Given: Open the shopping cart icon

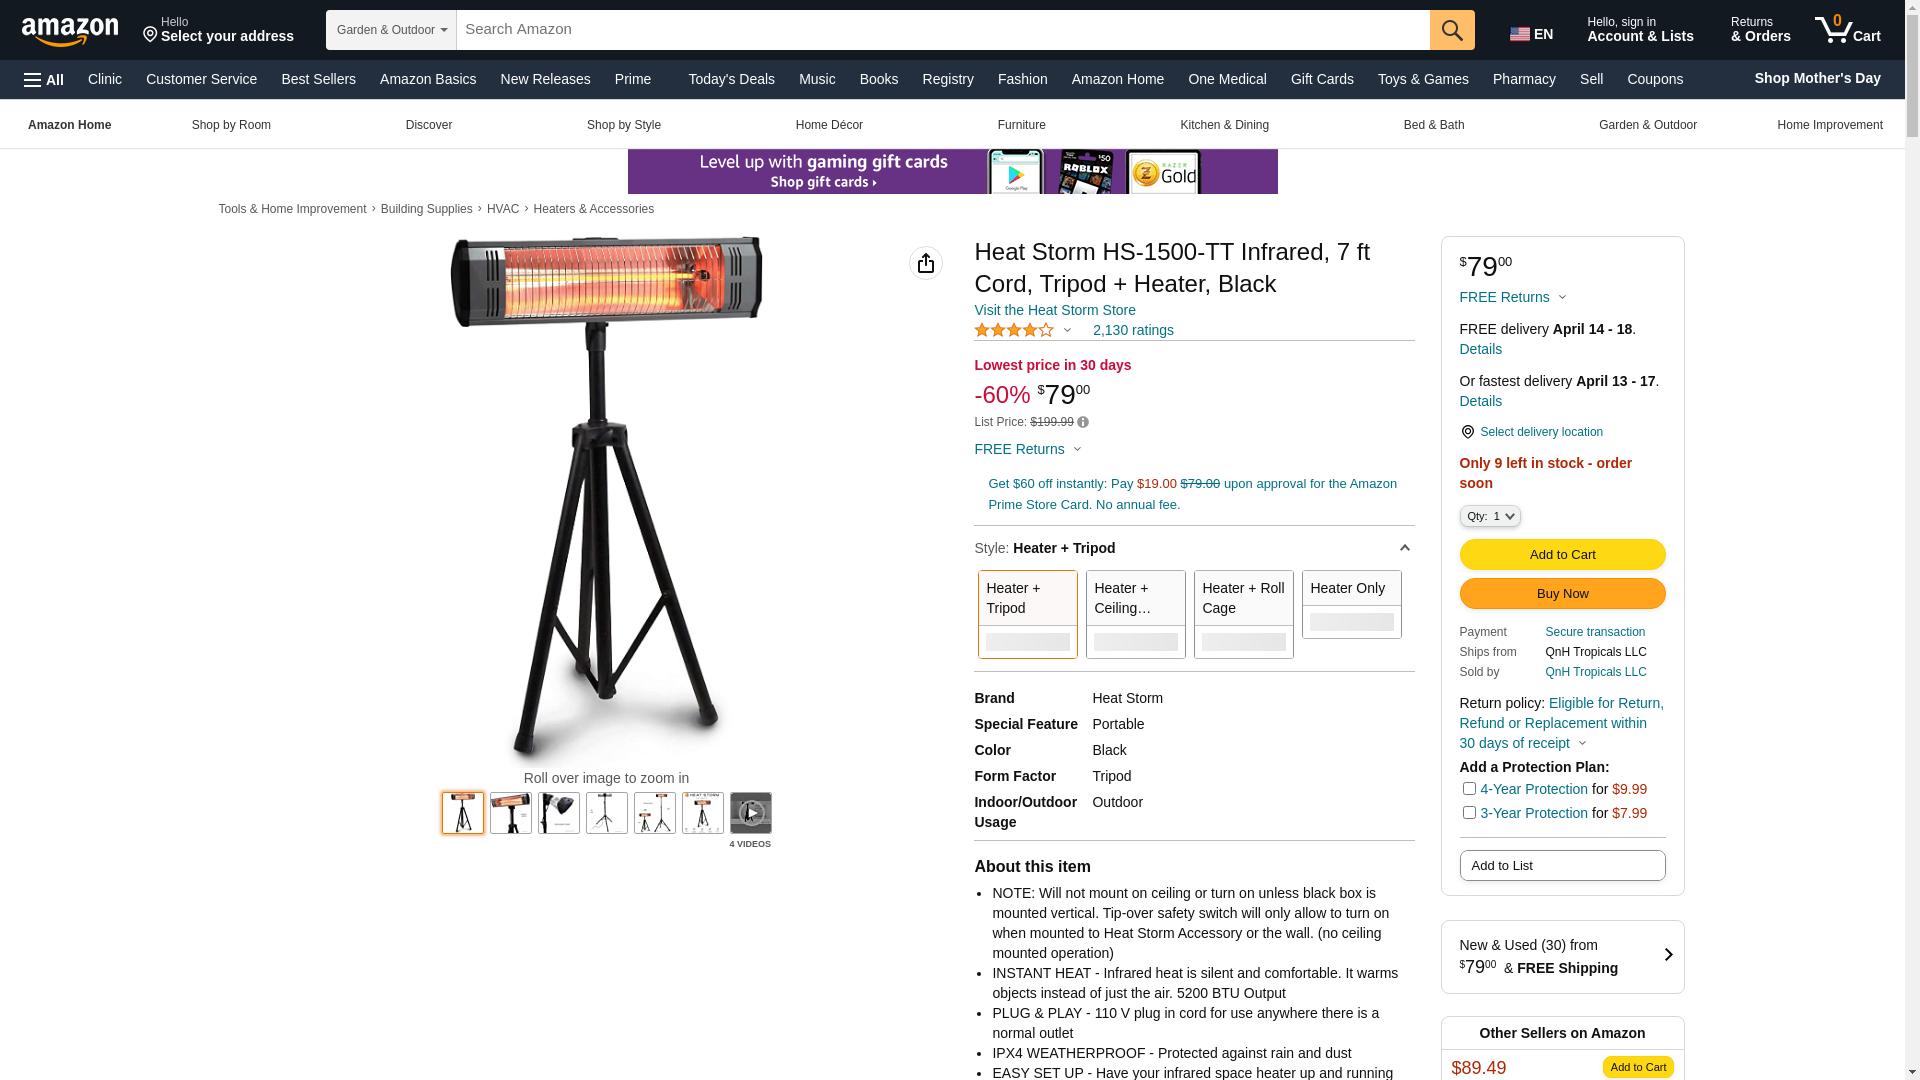Looking at the screenshot, I should pos(1848,30).
